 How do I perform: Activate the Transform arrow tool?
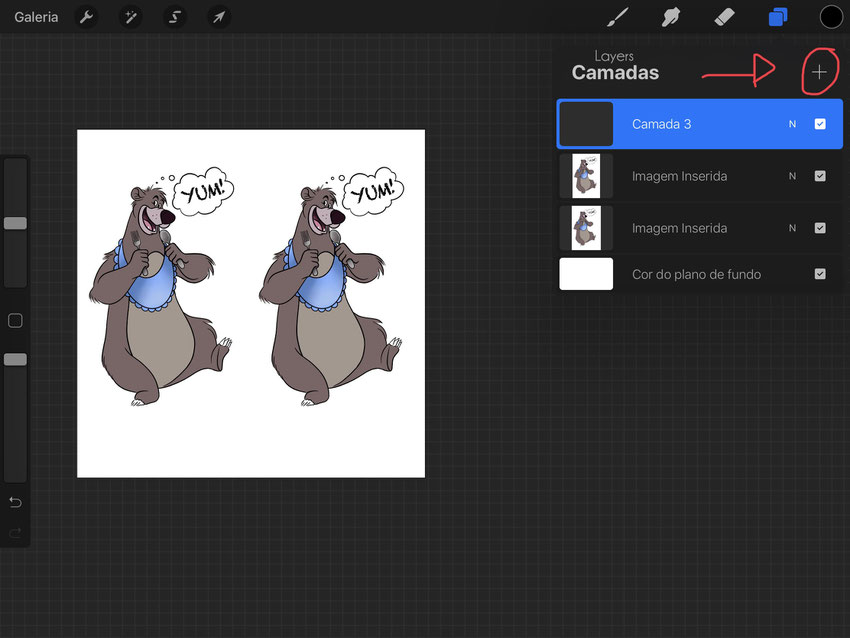point(219,17)
